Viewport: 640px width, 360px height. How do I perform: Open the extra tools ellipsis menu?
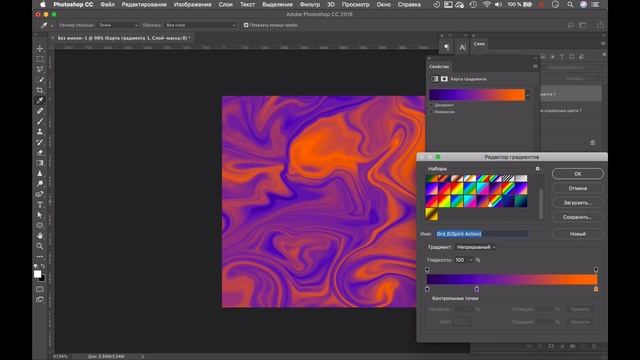[40, 257]
